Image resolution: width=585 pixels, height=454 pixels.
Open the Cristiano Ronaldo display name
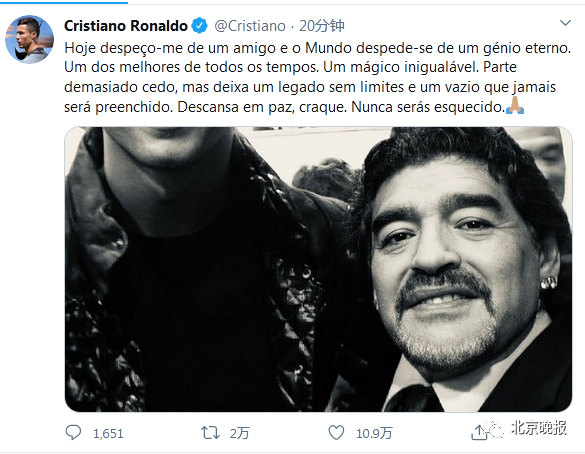[126, 26]
